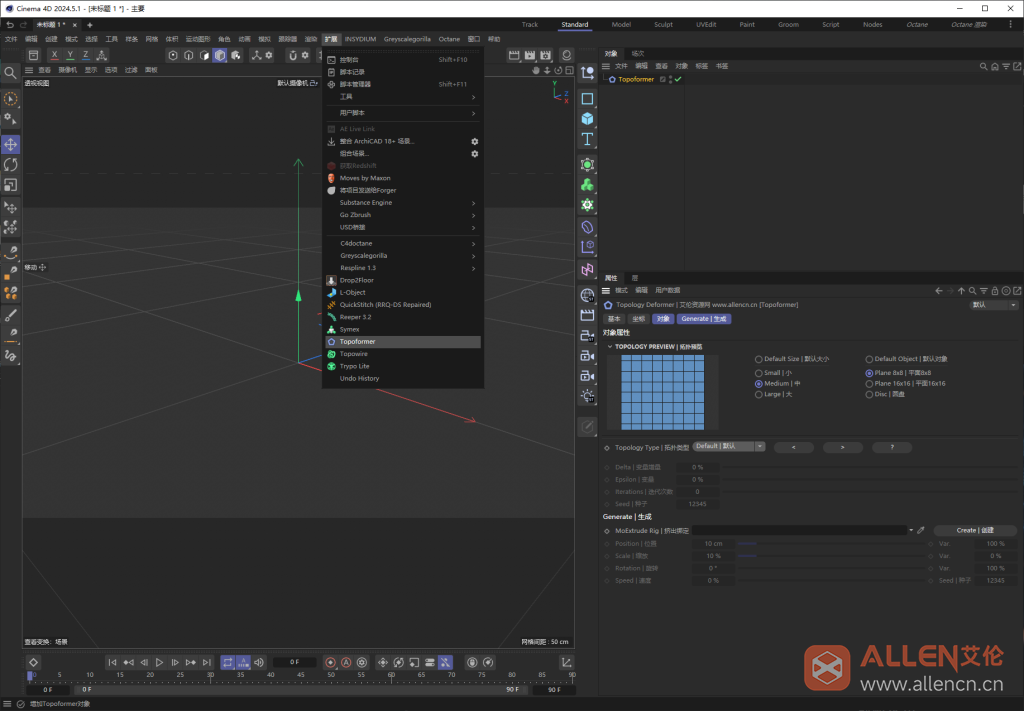Click back arrow in Attributes panel
This screenshot has width=1024, height=711.
[x=938, y=291]
